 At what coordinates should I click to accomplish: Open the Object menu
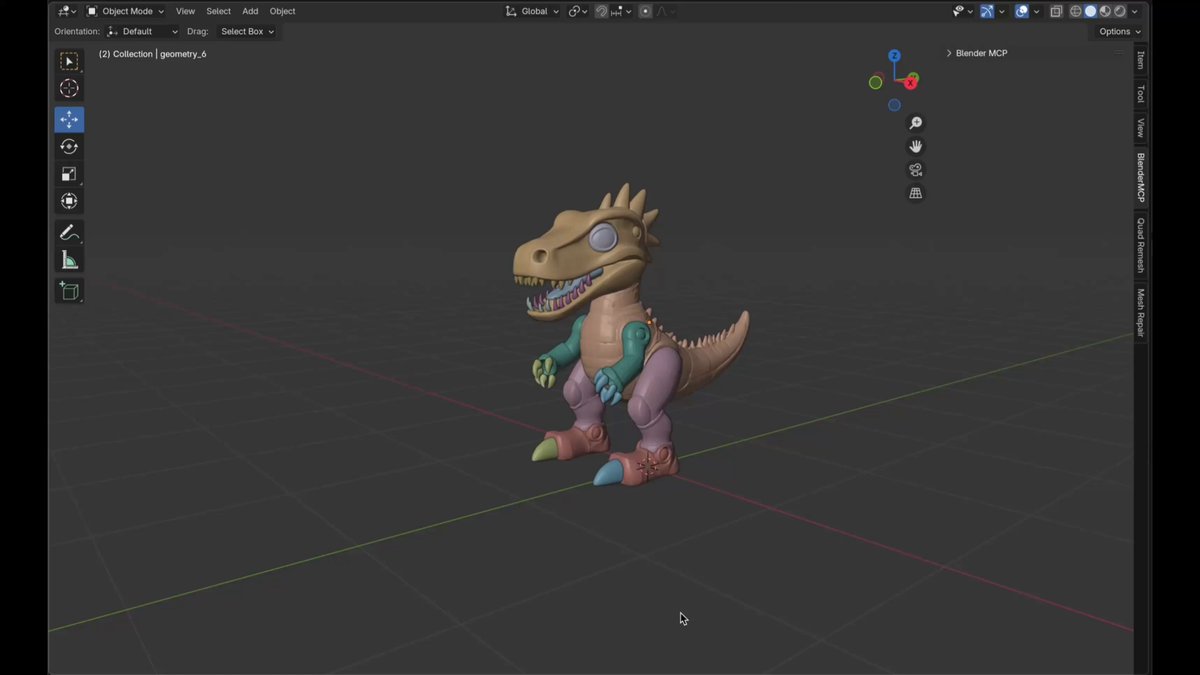click(282, 11)
